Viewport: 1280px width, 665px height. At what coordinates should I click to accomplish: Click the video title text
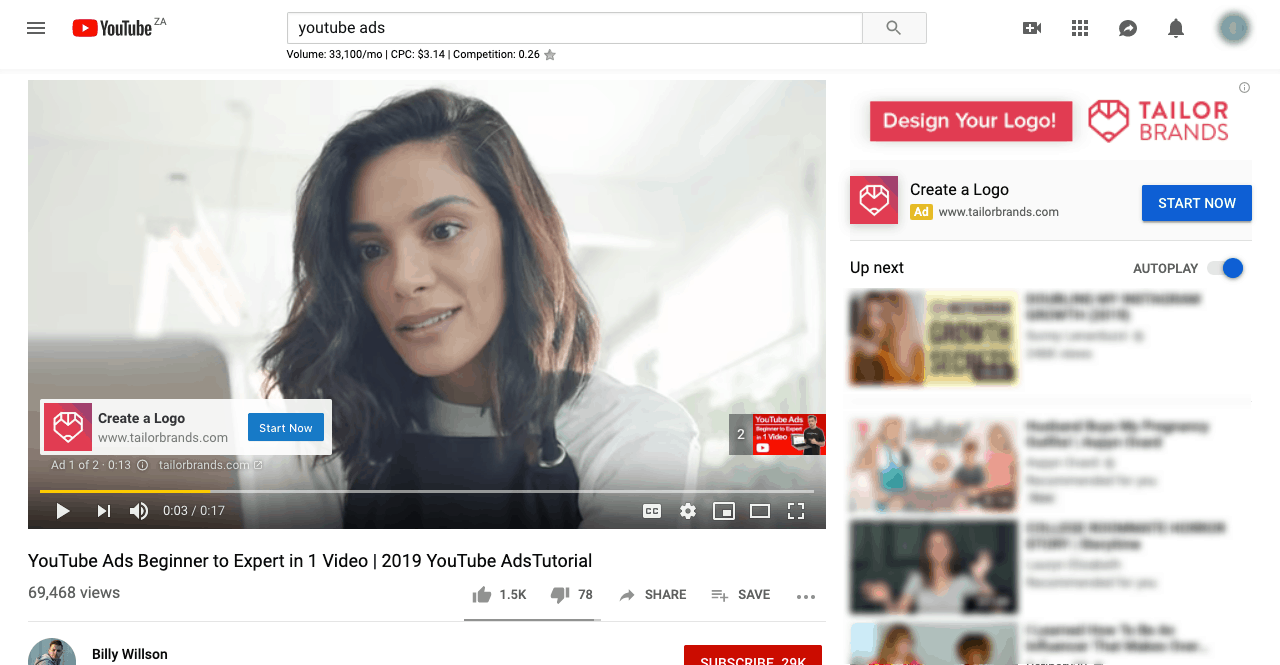click(310, 561)
